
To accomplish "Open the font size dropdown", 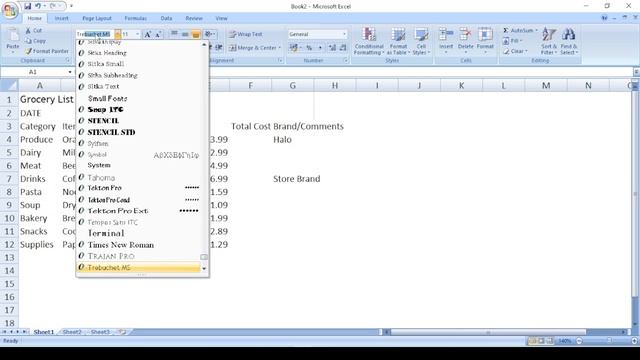I will click(x=138, y=34).
